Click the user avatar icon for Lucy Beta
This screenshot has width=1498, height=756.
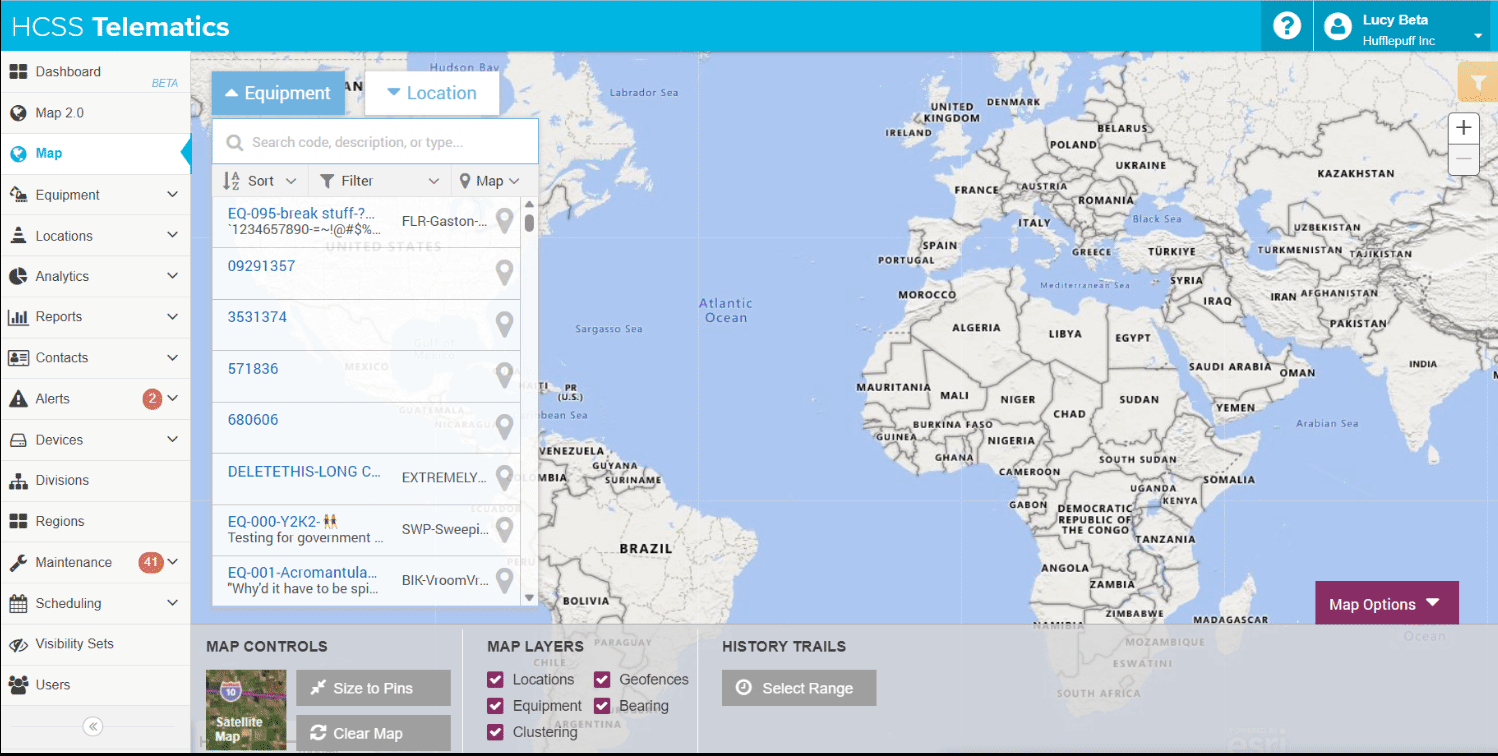point(1338,27)
